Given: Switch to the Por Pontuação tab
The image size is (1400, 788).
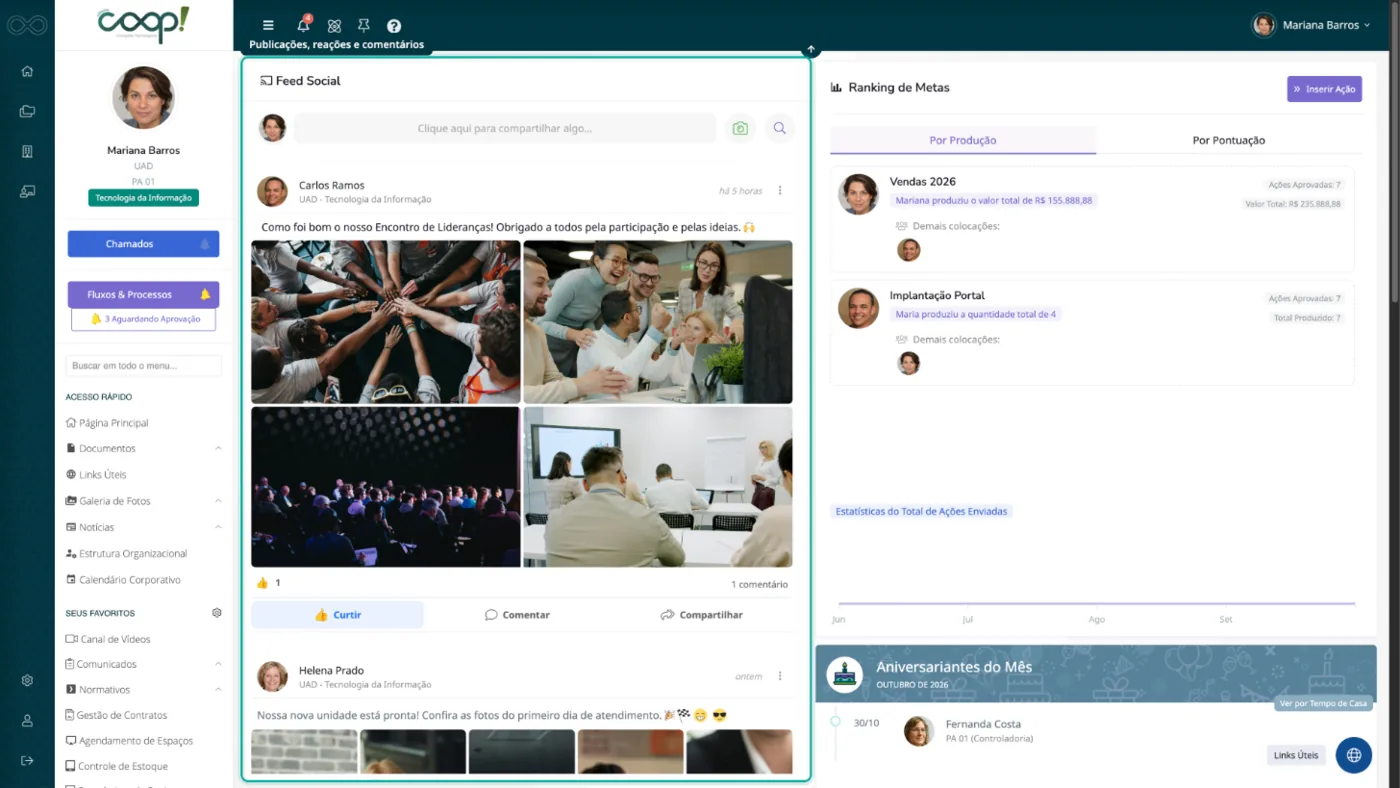Looking at the screenshot, I should 1228,140.
